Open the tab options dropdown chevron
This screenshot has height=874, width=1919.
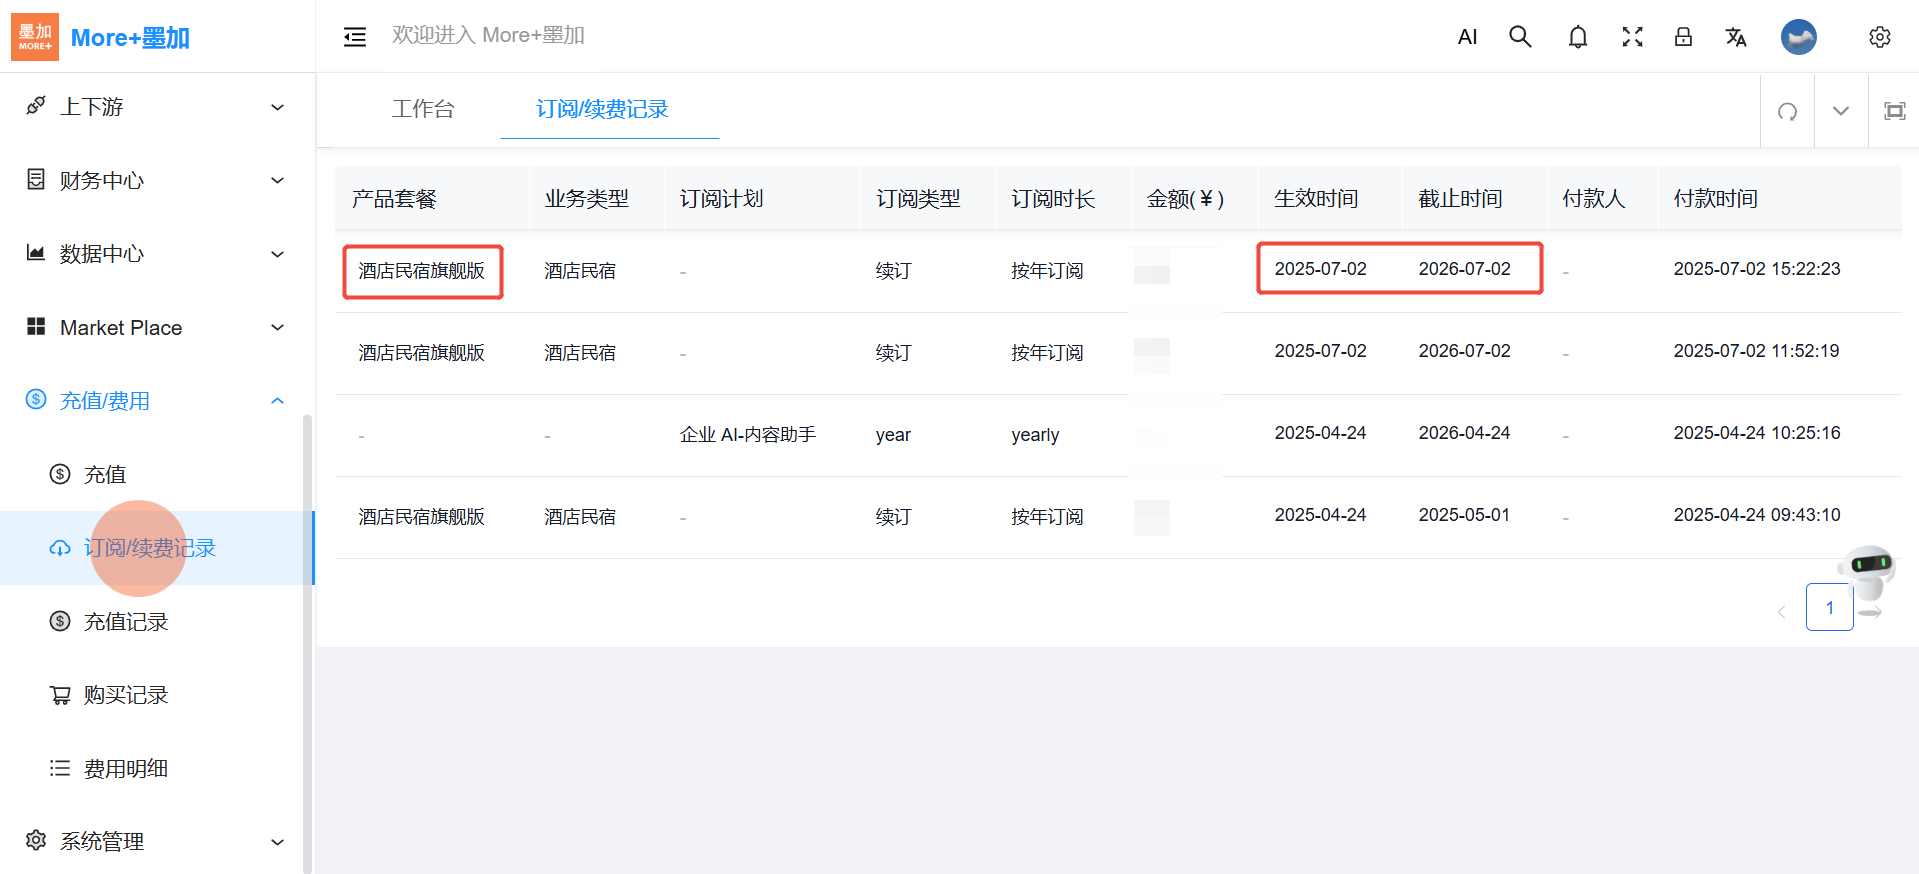point(1840,111)
